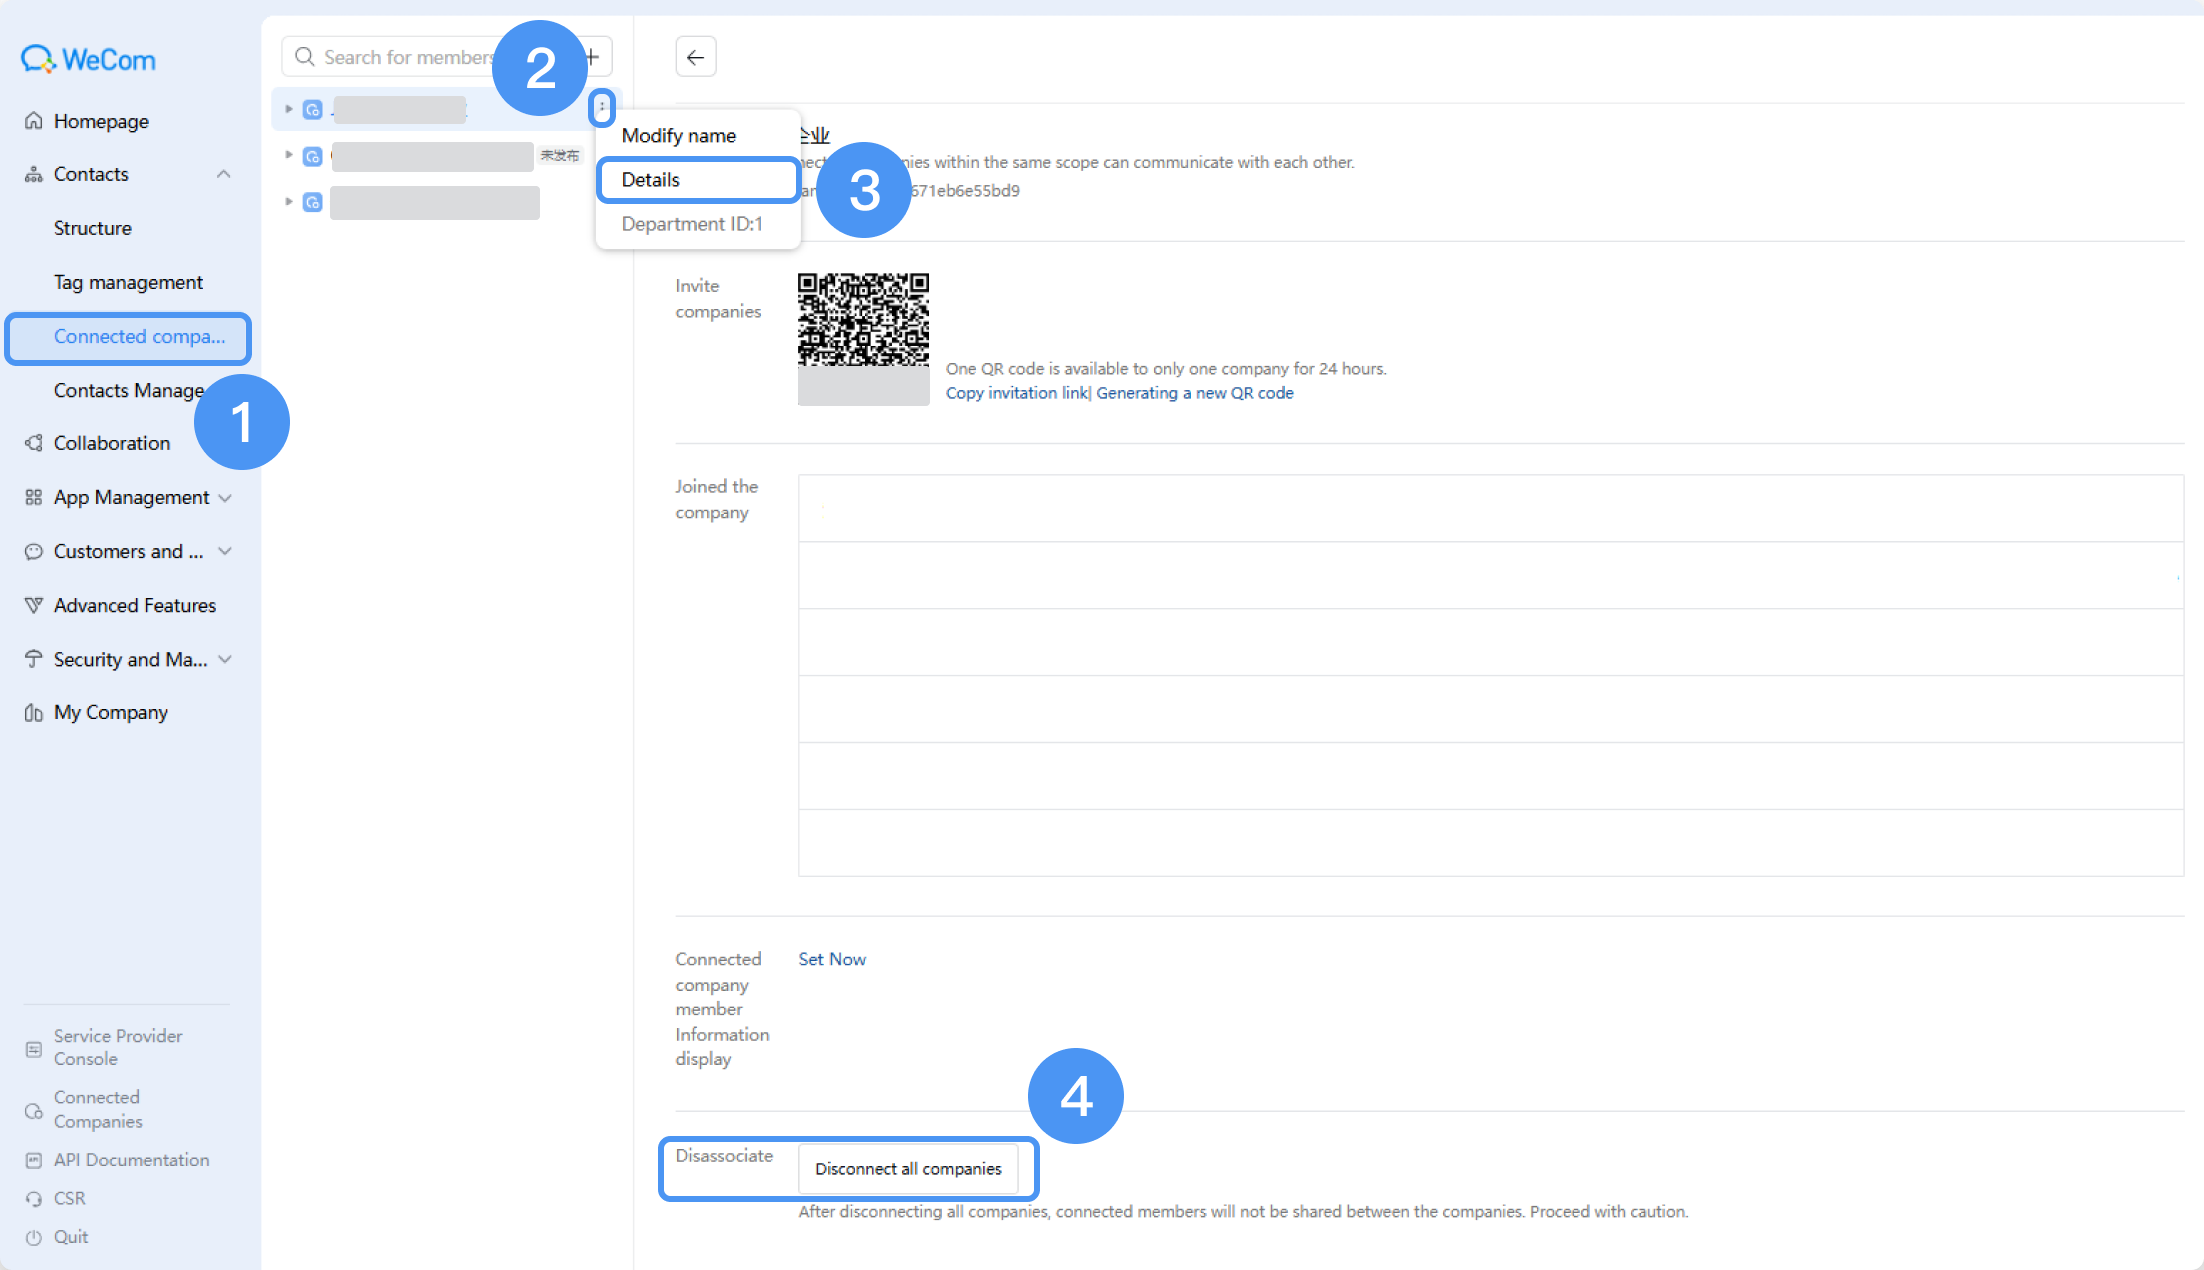Click the invite QR code image
The image size is (2204, 1270).
click(864, 320)
